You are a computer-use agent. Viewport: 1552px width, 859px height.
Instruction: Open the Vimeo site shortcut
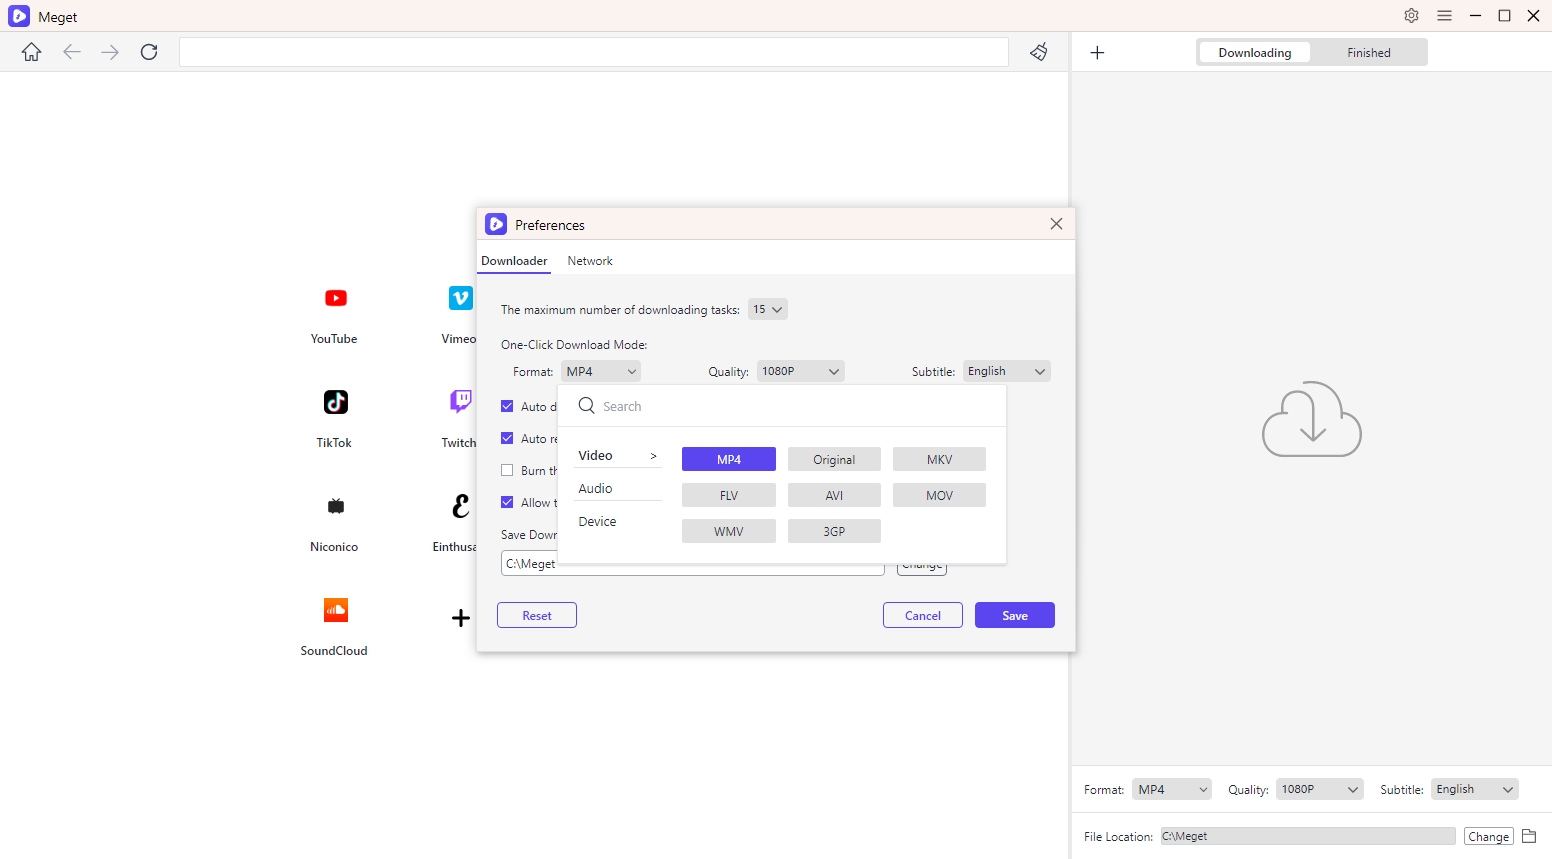pyautogui.click(x=460, y=298)
